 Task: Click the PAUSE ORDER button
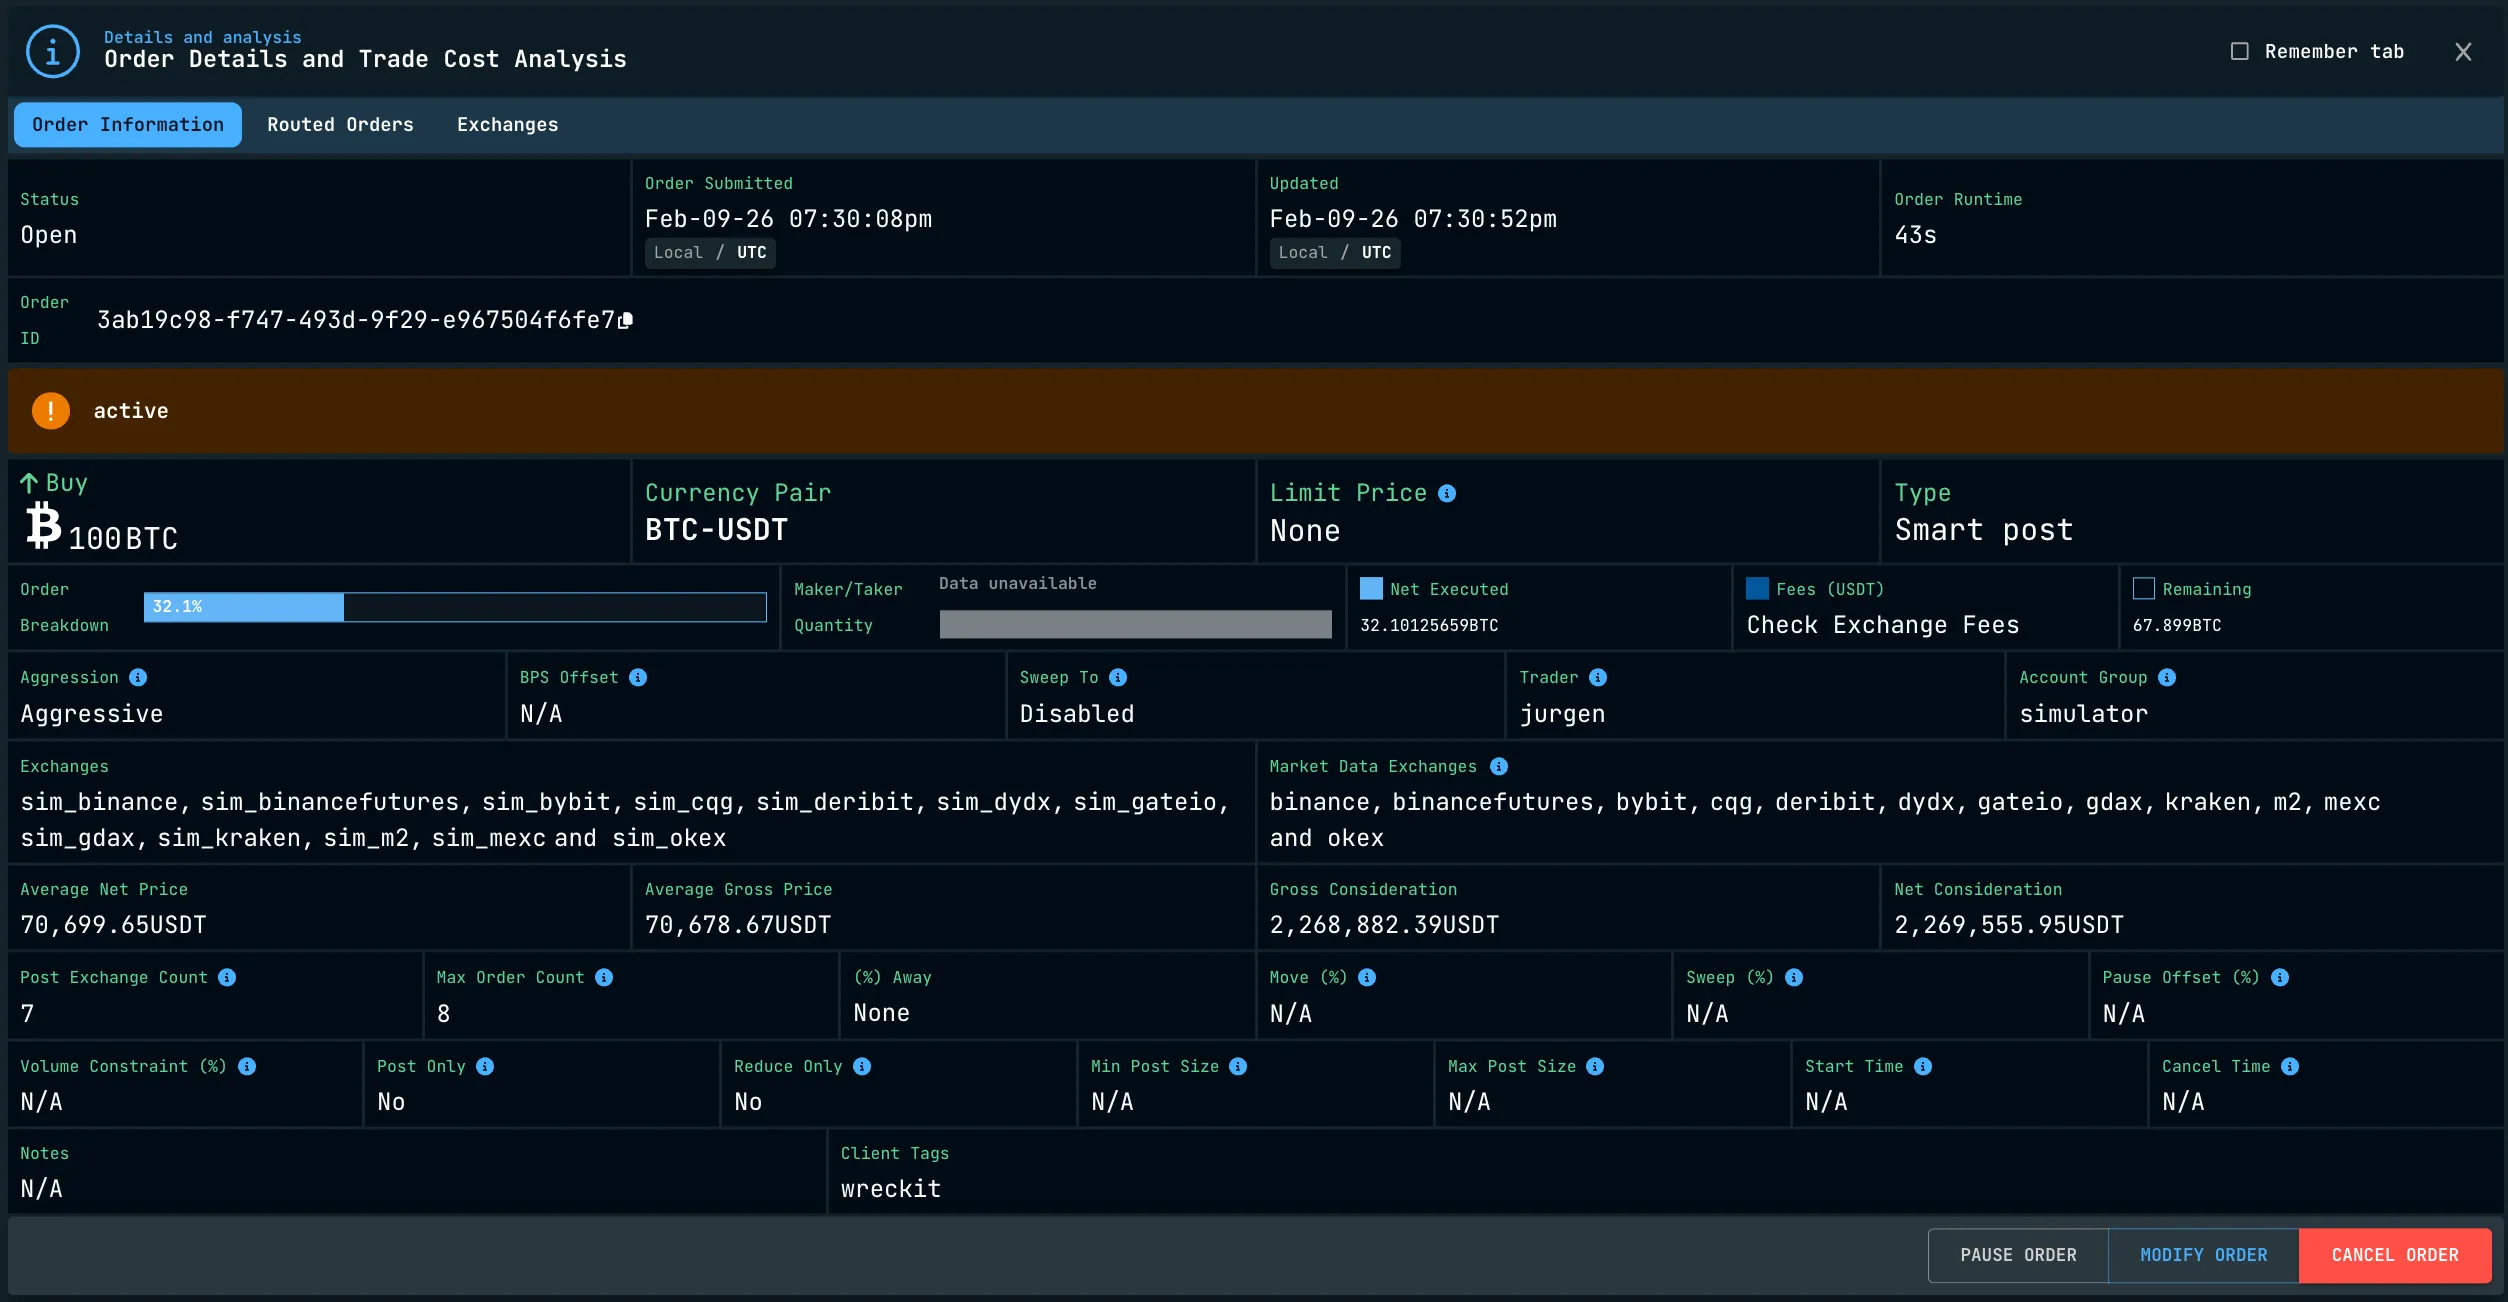coord(2018,1255)
